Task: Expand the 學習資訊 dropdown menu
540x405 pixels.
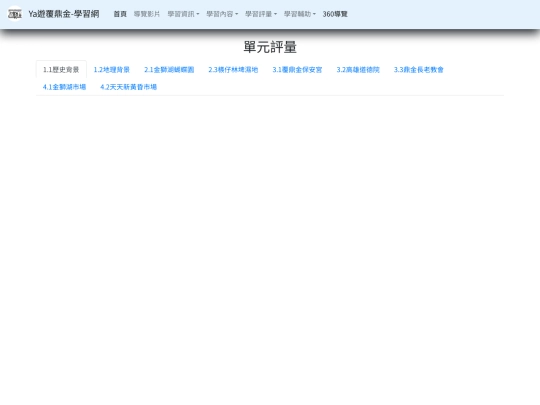Action: pos(183,14)
